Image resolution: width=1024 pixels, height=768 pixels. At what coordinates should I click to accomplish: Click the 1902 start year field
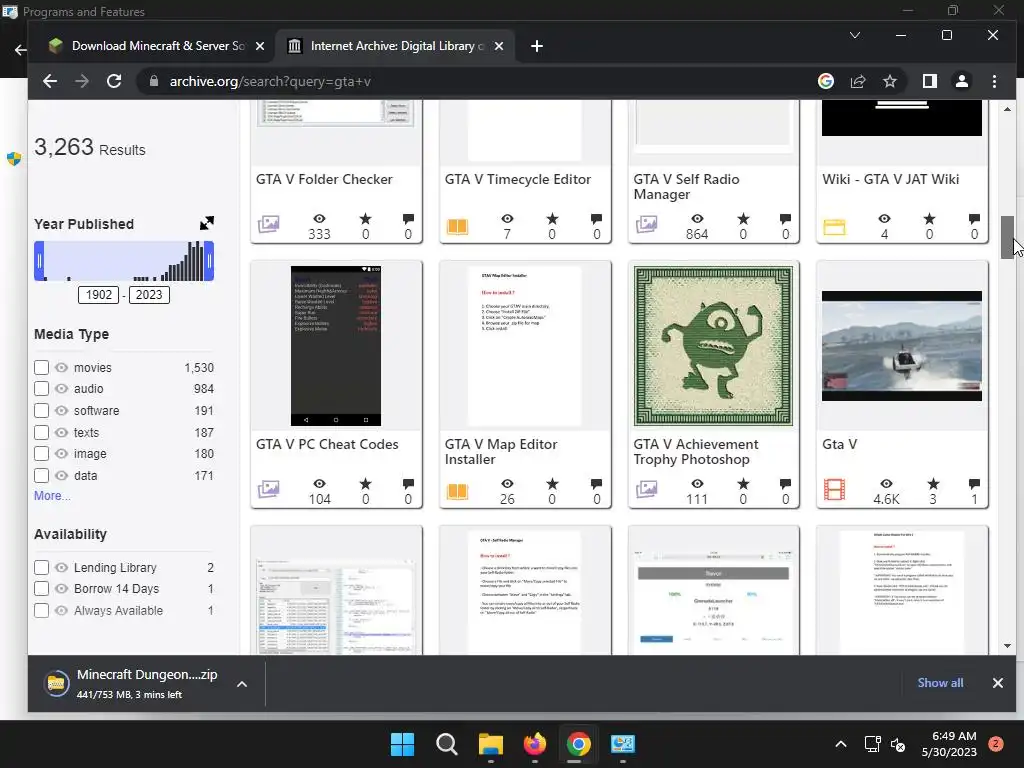99,295
